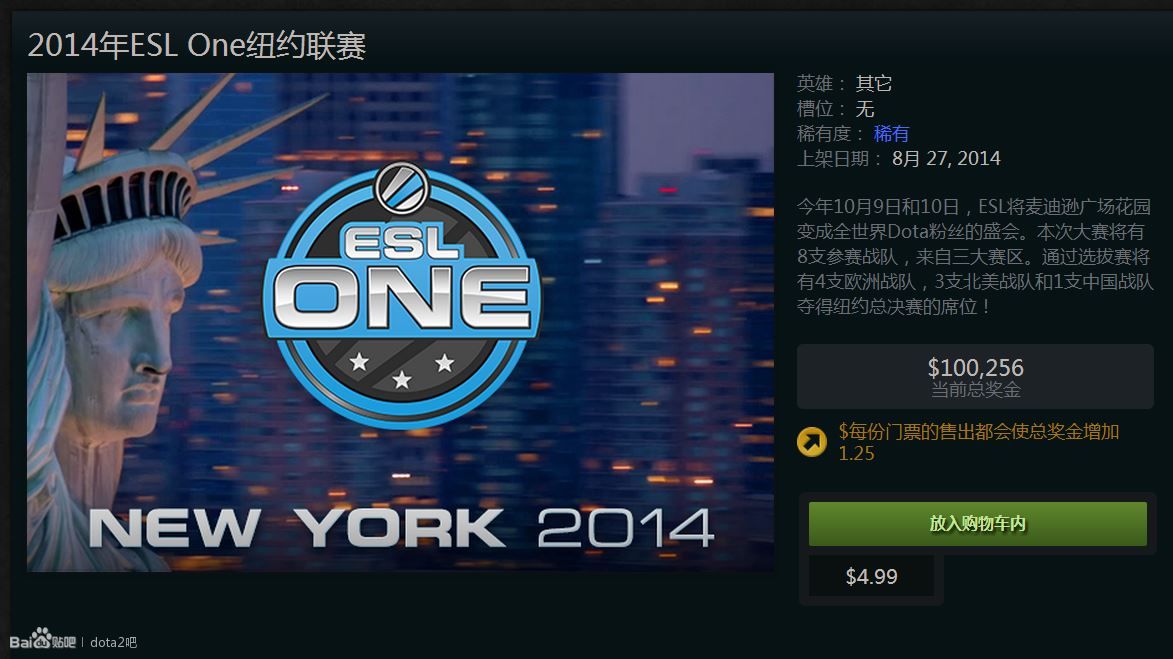Click the $4.99 price tag

point(872,577)
